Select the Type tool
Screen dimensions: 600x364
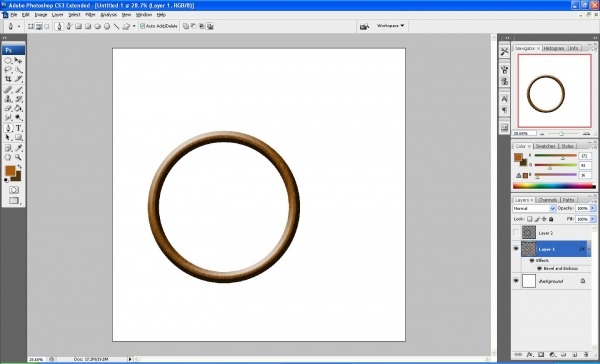tap(18, 128)
